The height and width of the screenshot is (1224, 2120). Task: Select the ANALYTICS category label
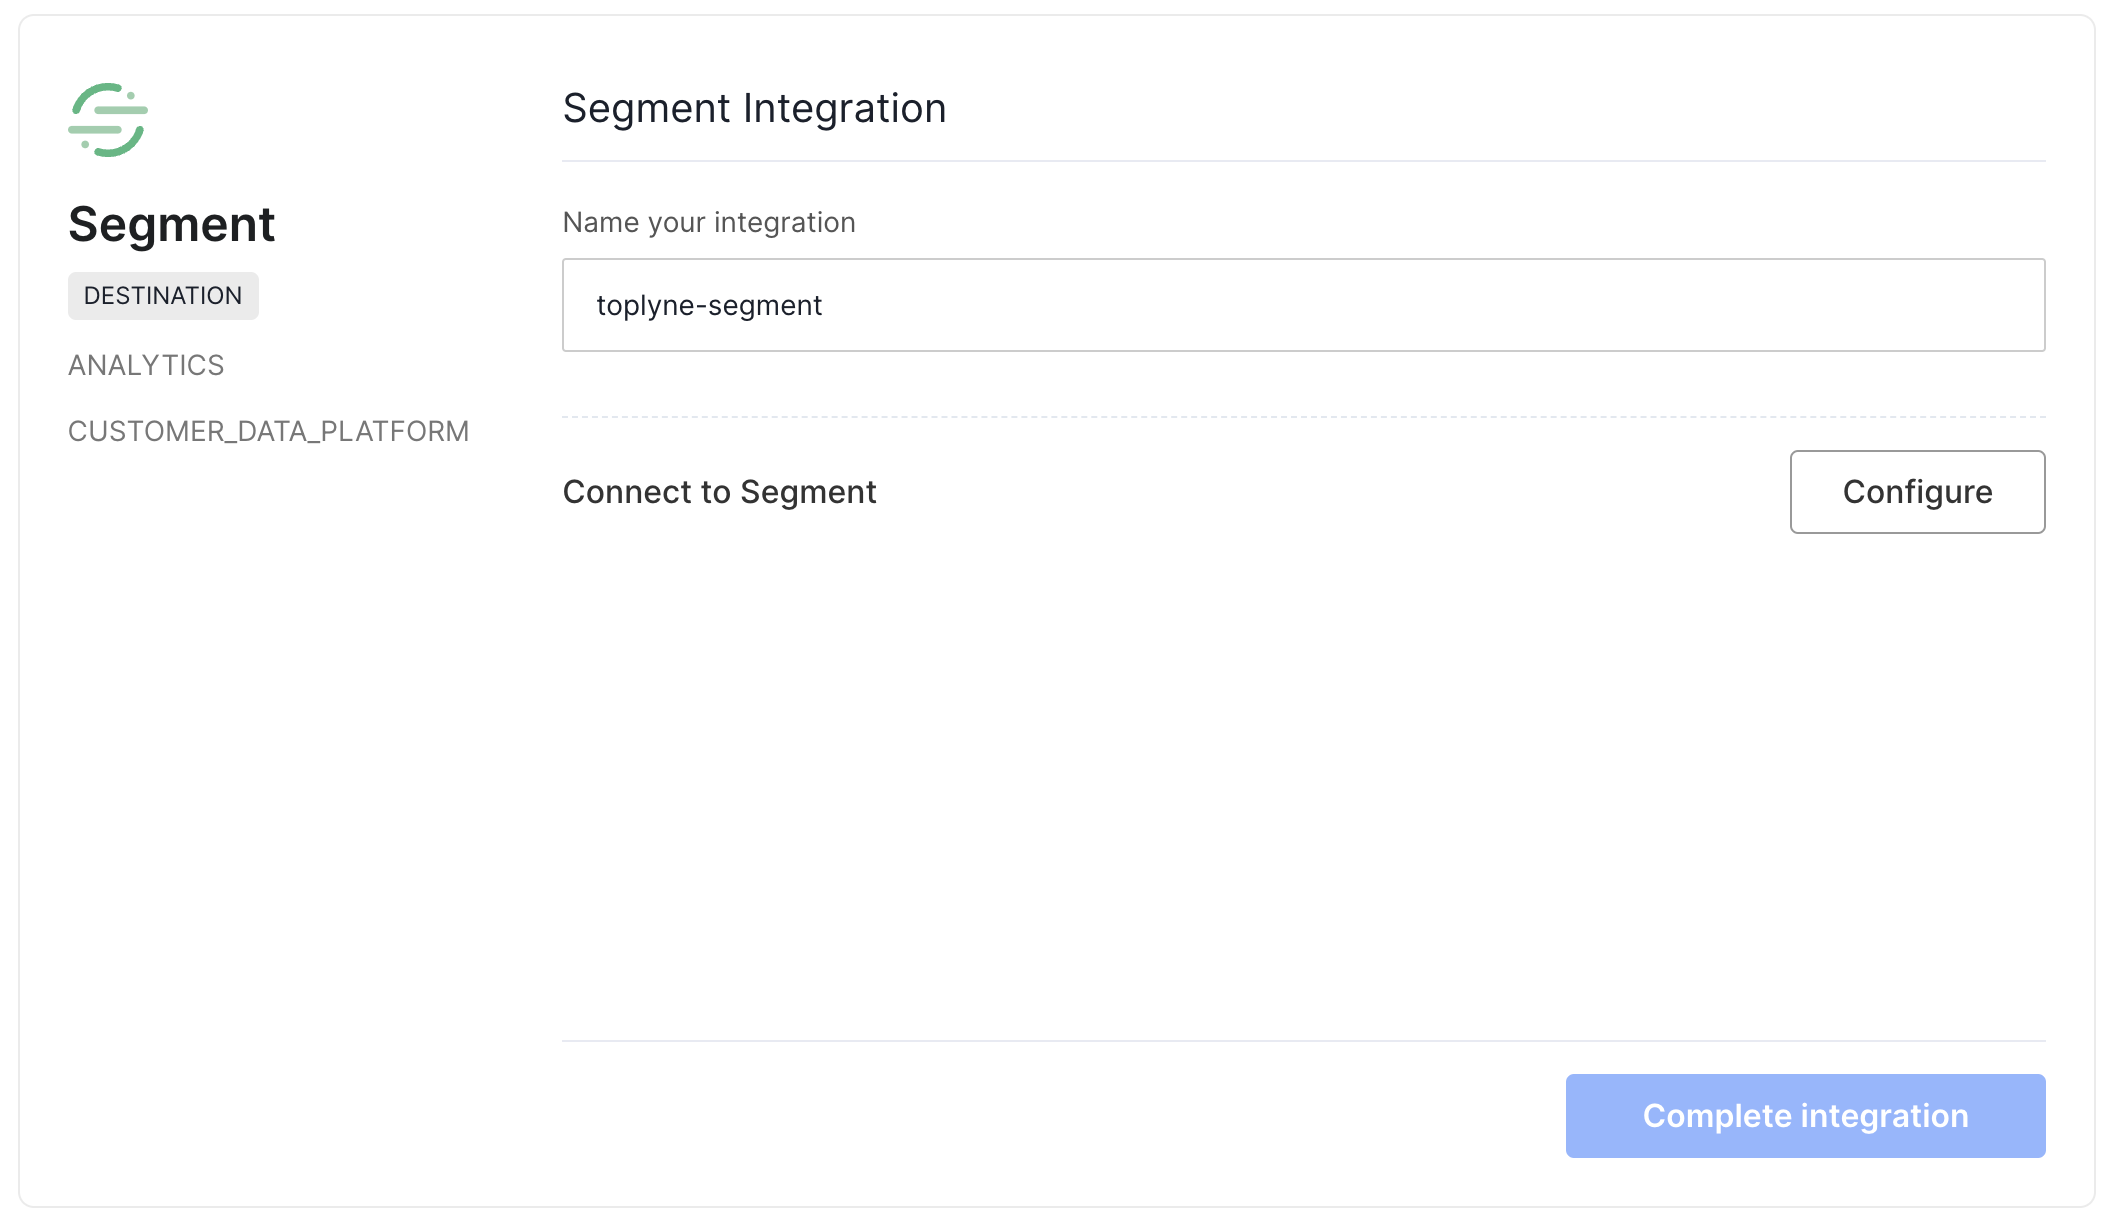click(146, 365)
